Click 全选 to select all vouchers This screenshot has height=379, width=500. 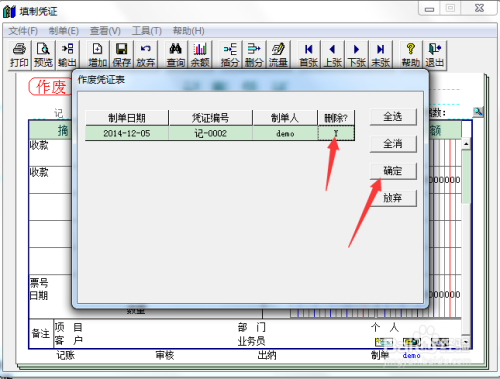tap(393, 117)
